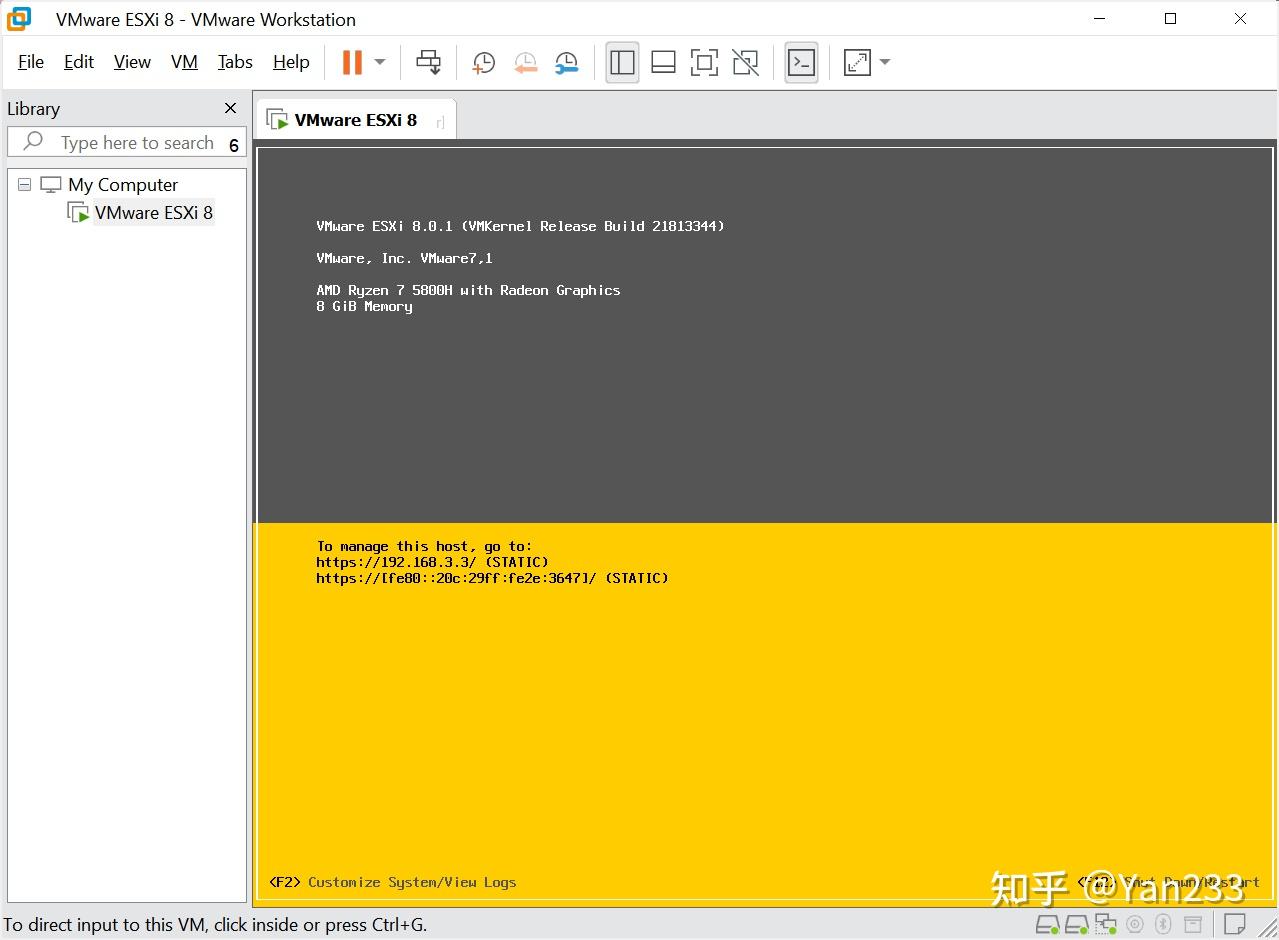Open the VM menu

(184, 62)
